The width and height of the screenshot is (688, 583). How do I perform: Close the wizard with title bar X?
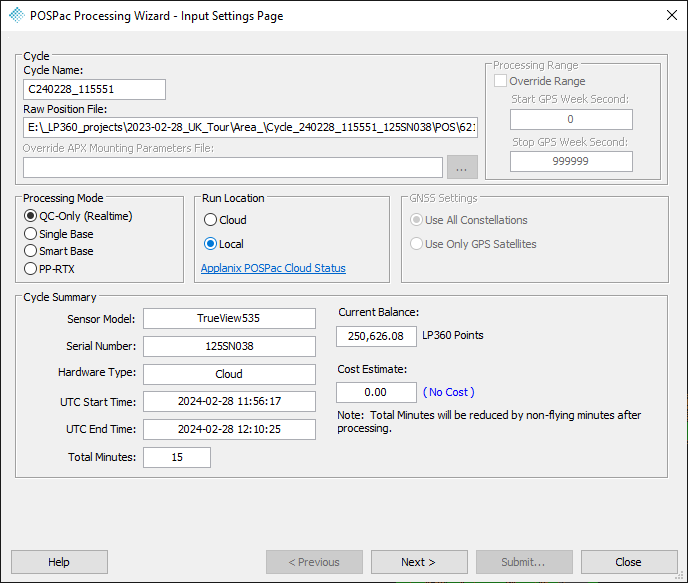670,16
